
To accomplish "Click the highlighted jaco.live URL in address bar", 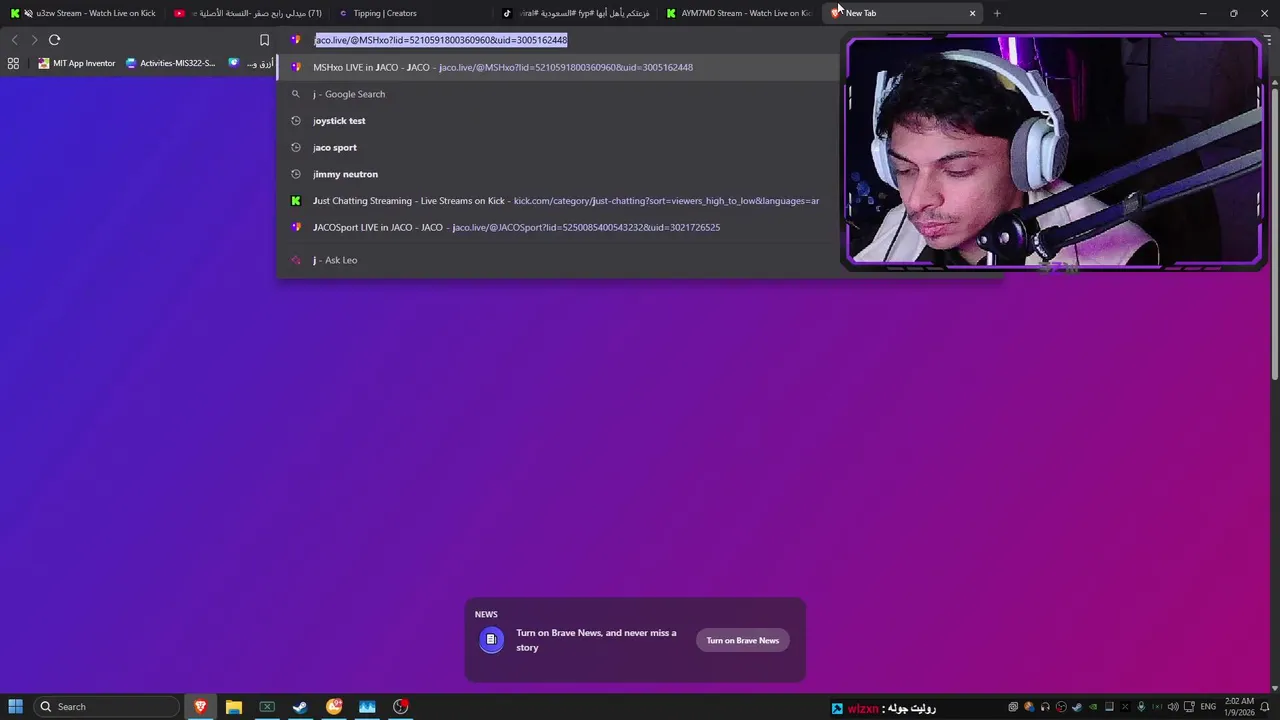I will [441, 40].
